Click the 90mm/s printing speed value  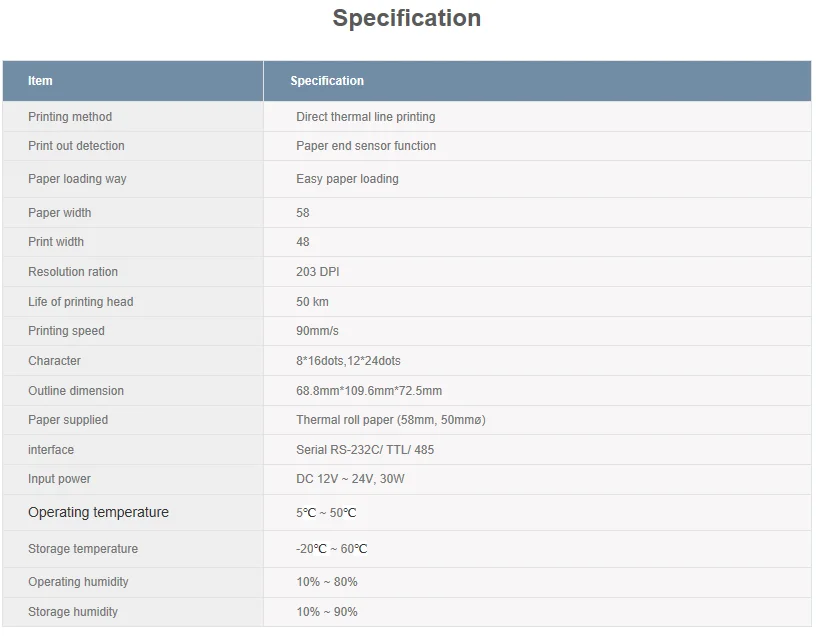coord(318,331)
